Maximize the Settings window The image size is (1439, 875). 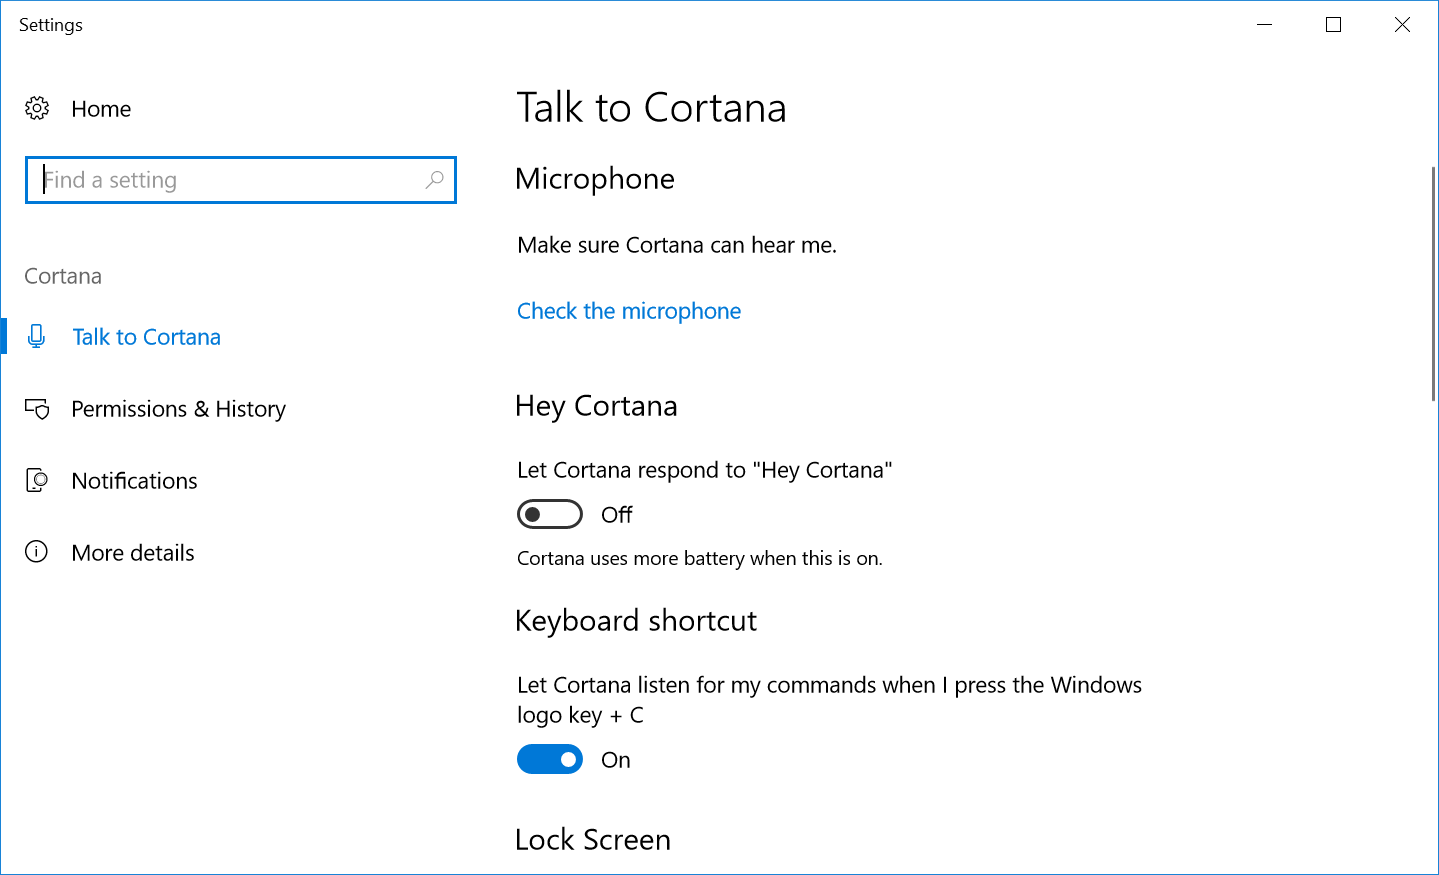1333,25
